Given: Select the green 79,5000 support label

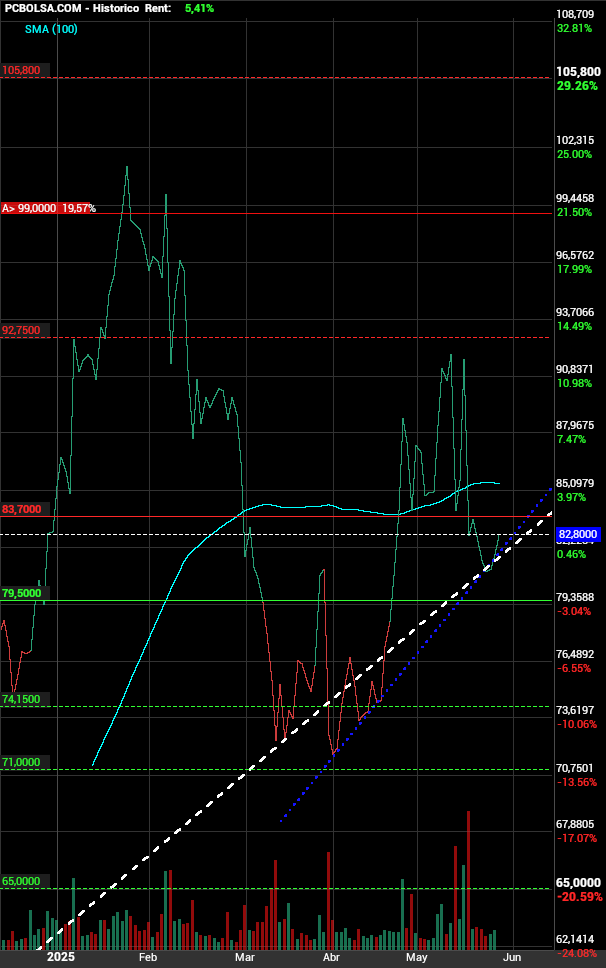Looking at the screenshot, I should (22, 593).
